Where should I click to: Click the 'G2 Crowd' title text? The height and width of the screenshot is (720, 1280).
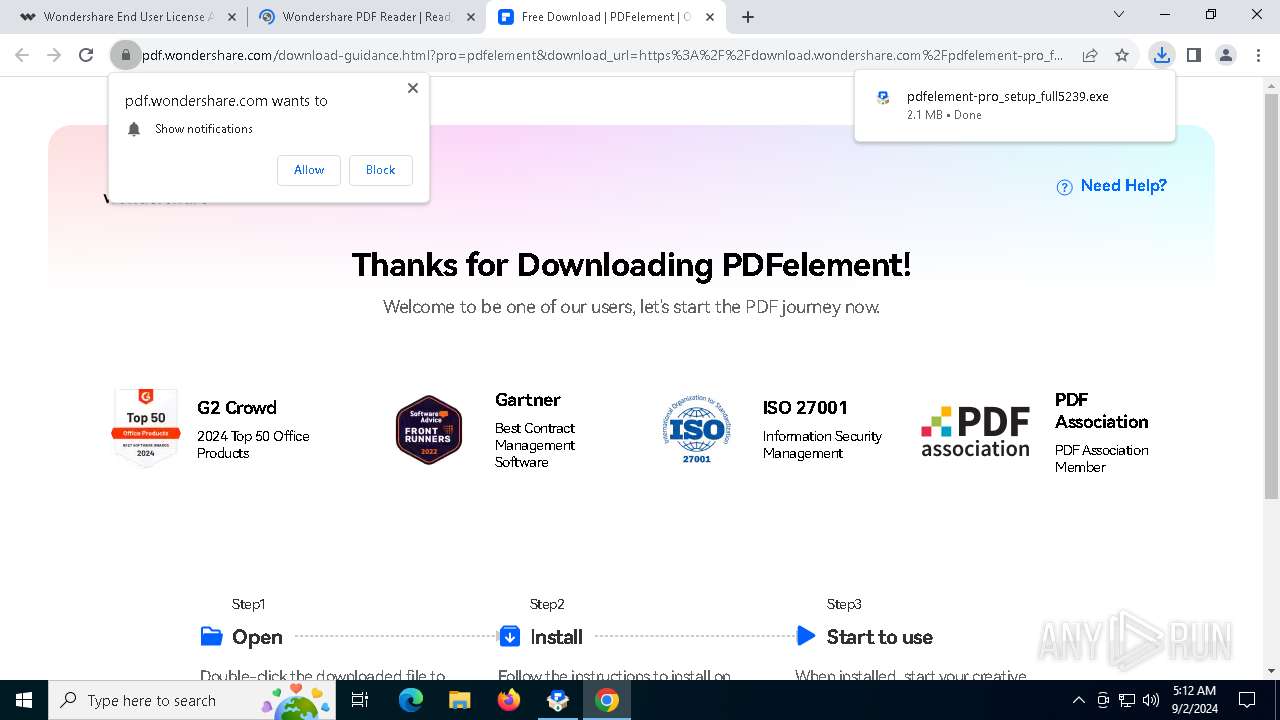[x=236, y=408]
